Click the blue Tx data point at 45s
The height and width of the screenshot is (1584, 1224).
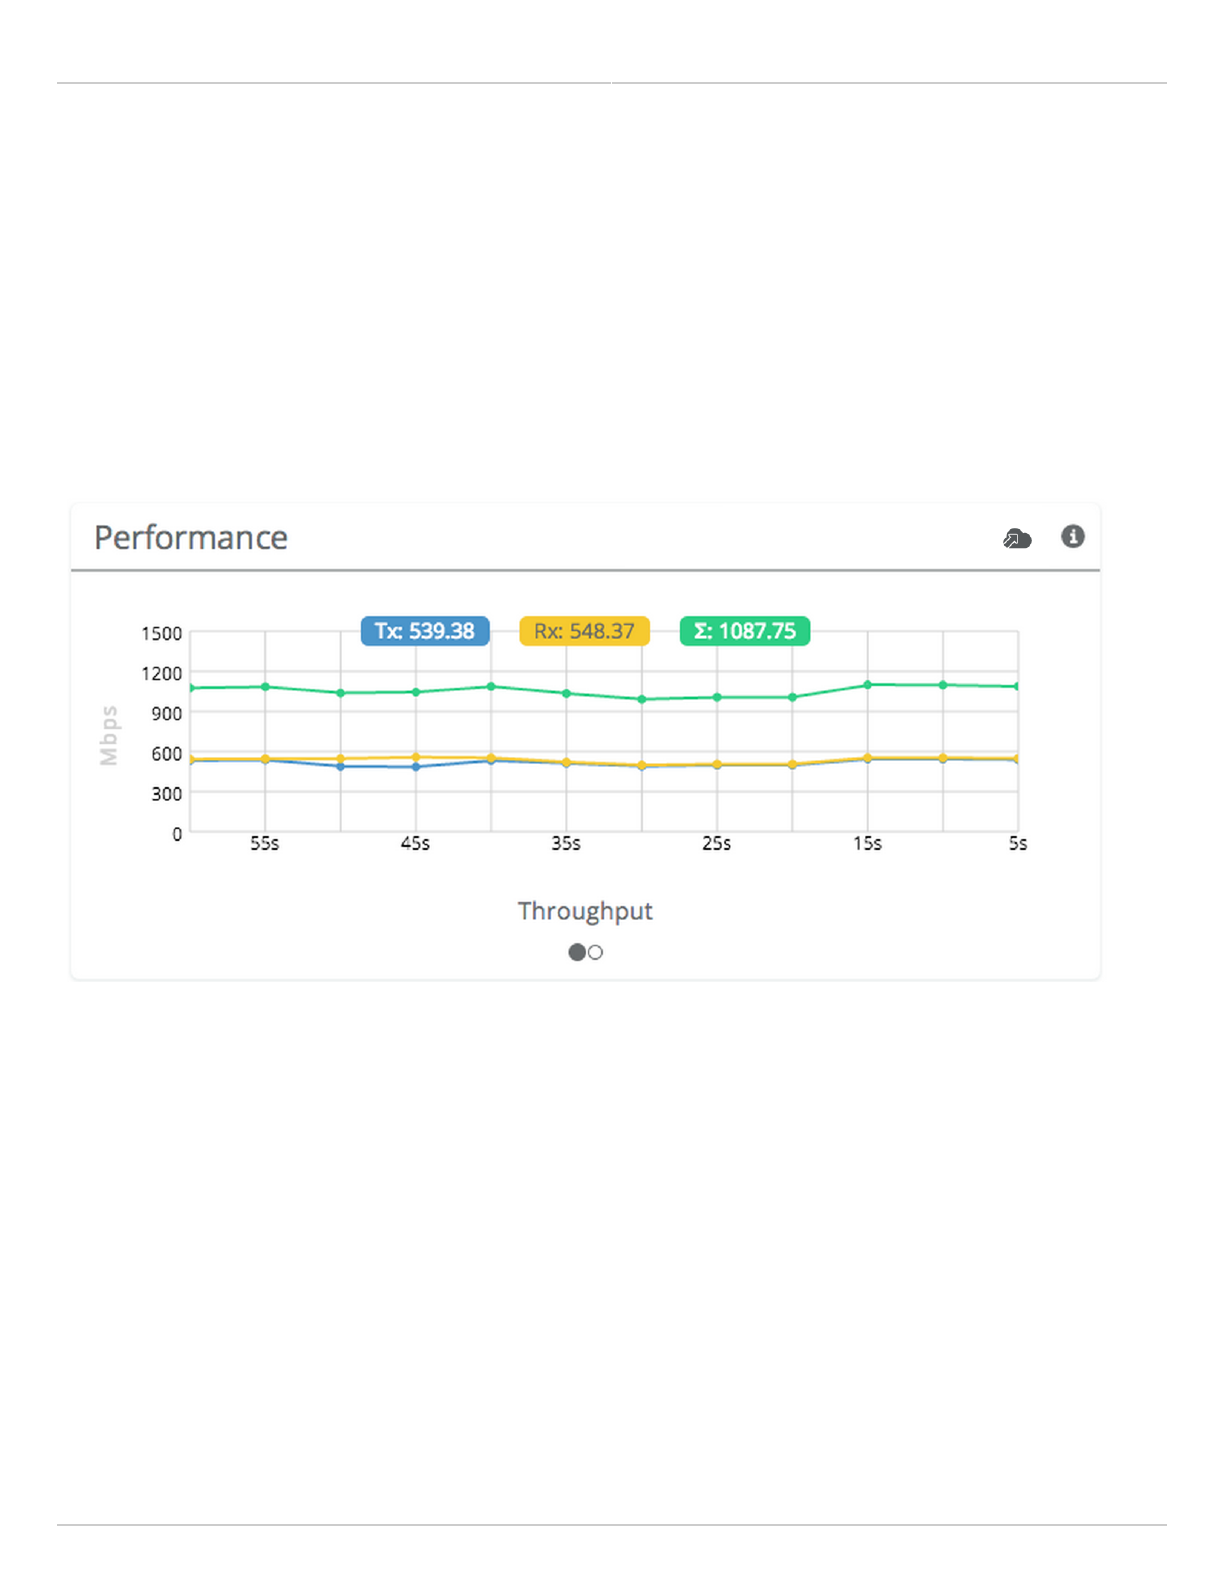(x=416, y=767)
